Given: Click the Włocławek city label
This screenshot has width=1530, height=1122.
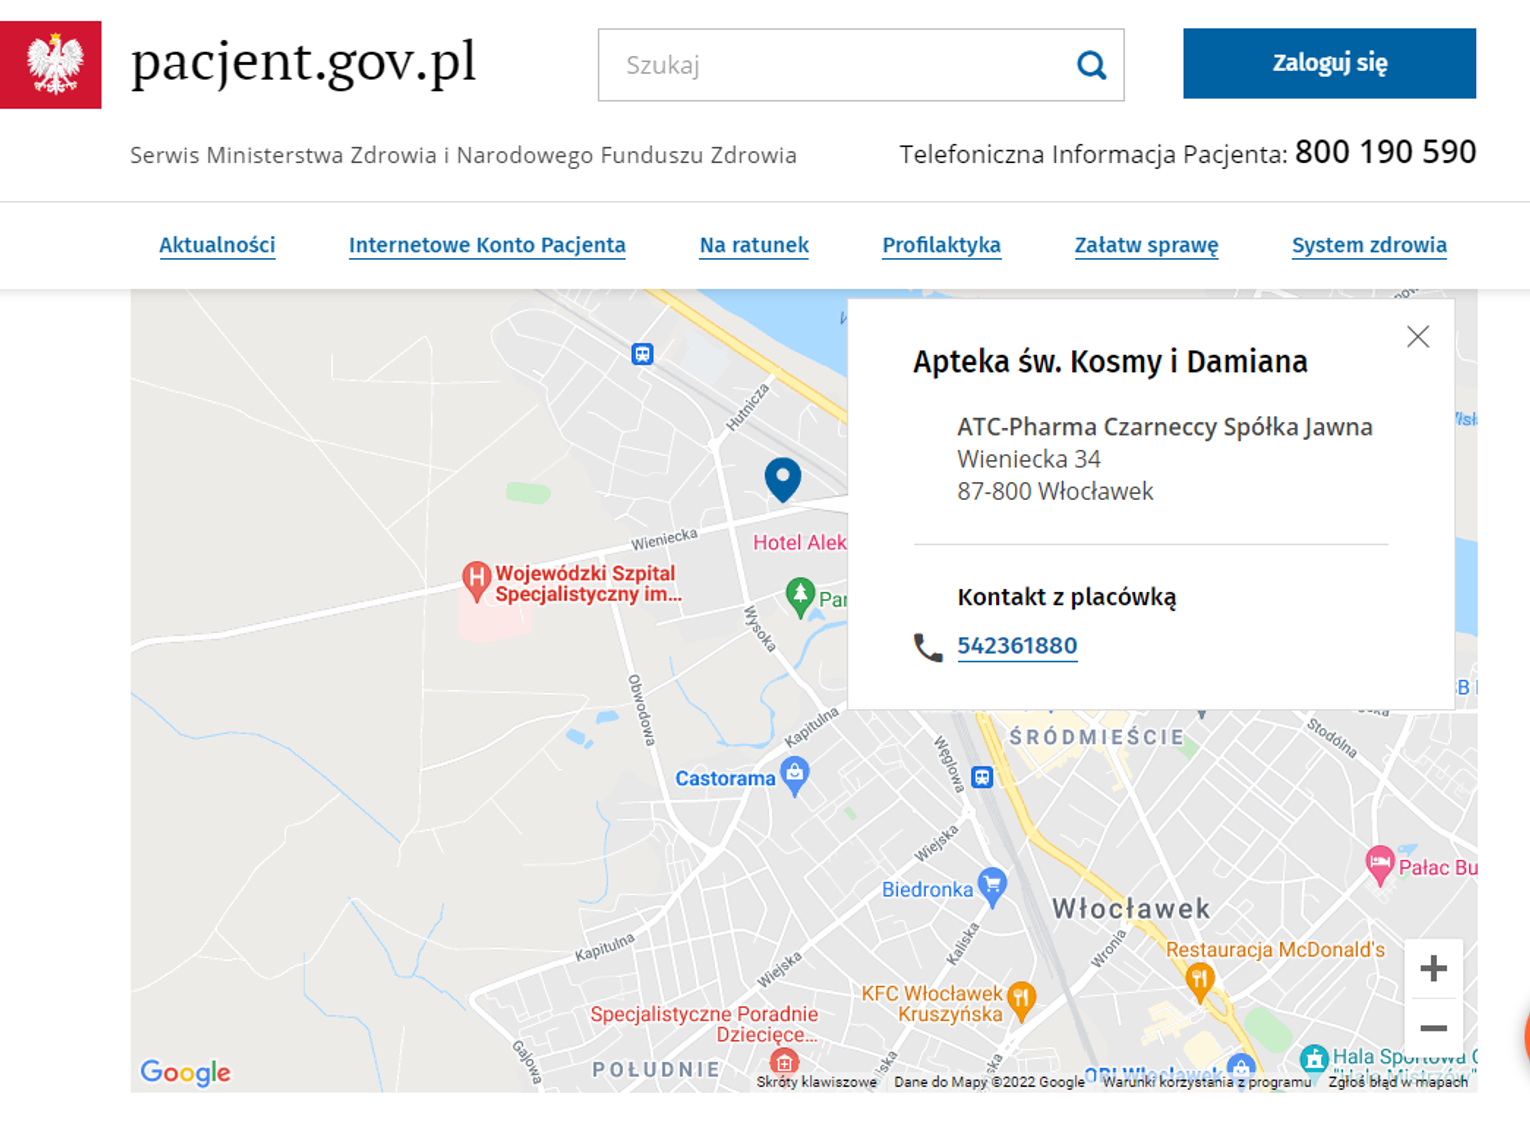Looking at the screenshot, I should pos(1131,909).
